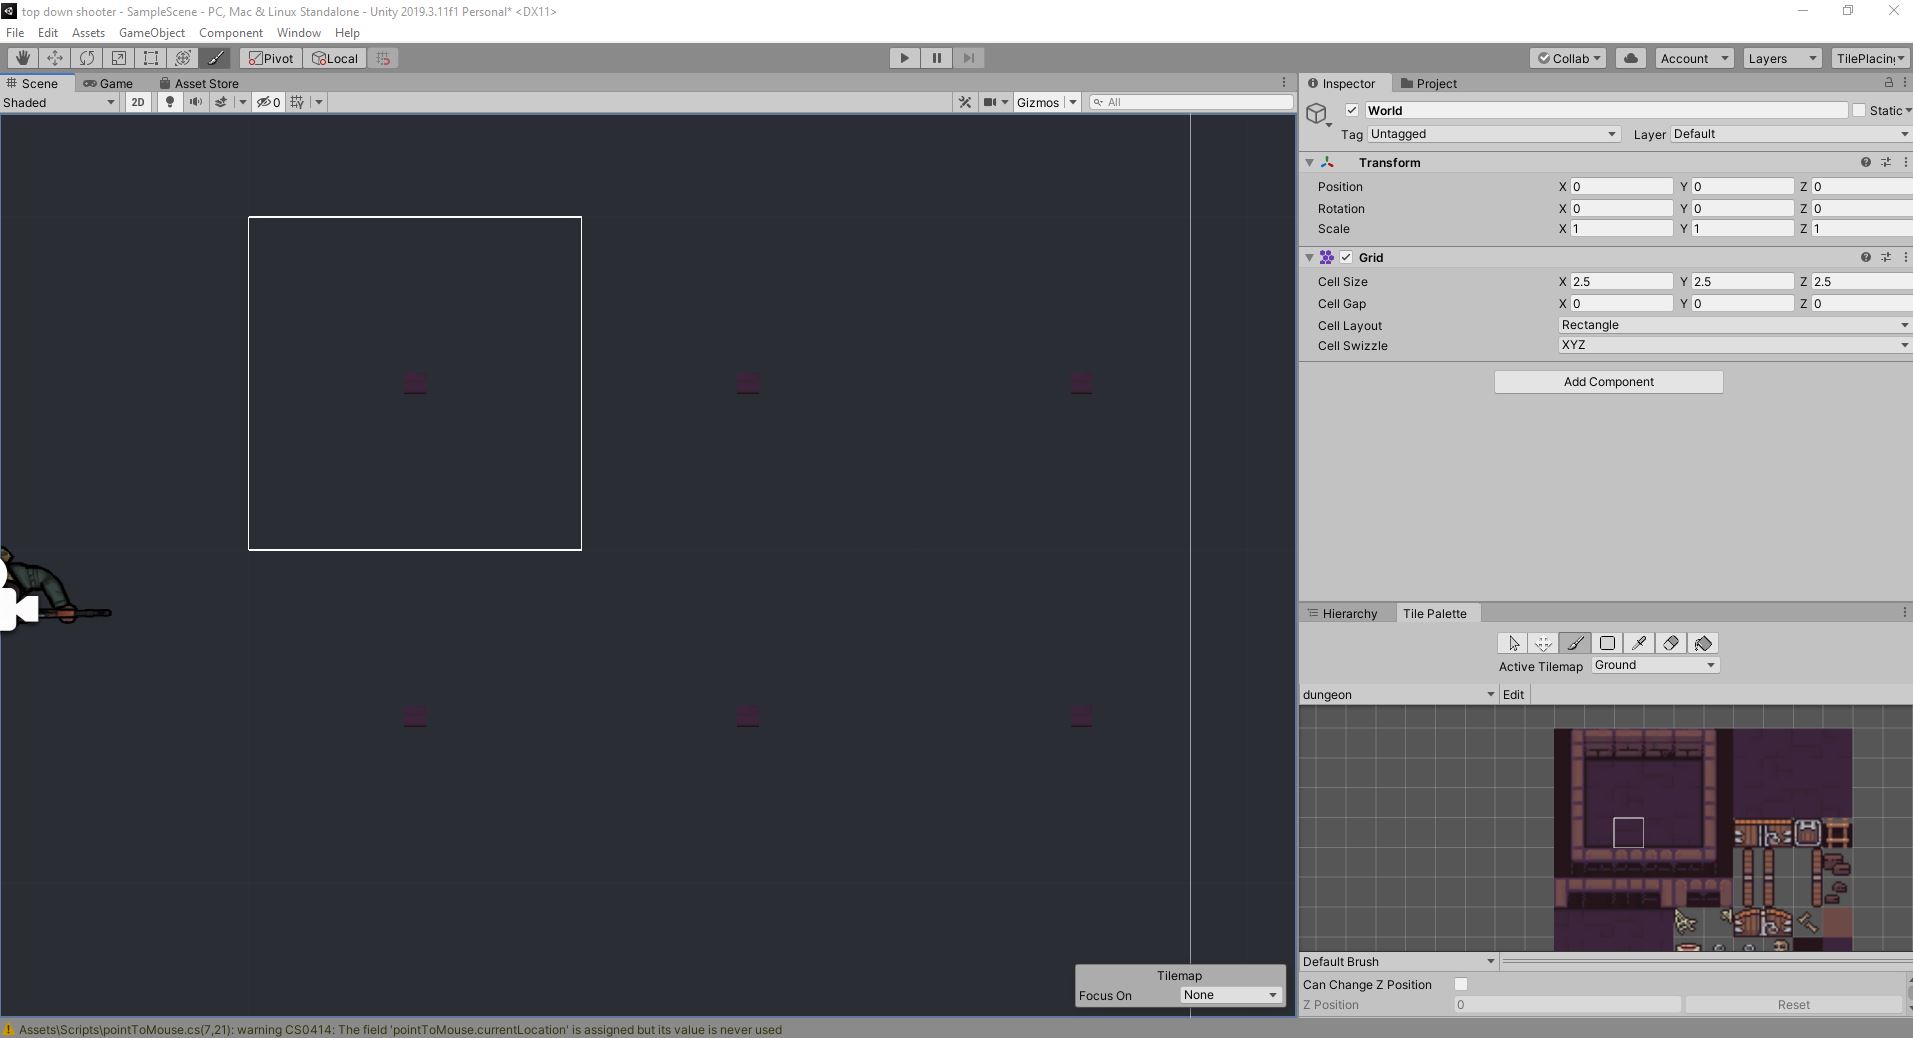The image size is (1913, 1038).
Task: Select the Hand tool in the toolbar
Action: pos(21,57)
